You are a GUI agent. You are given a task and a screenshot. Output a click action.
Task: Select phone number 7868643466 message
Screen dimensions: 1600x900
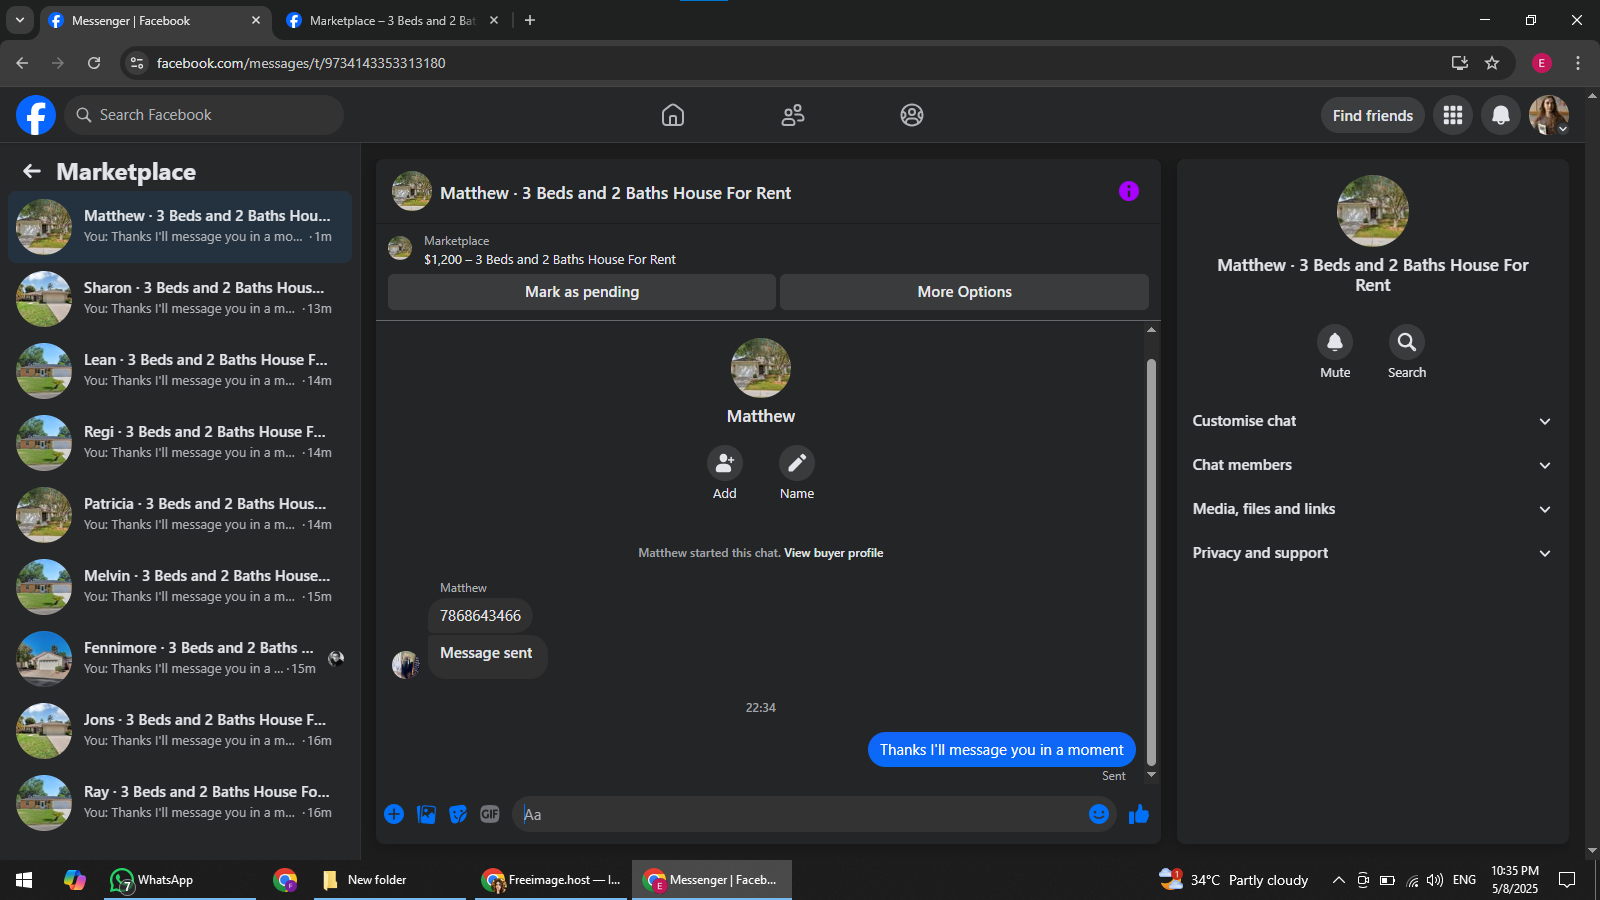pyautogui.click(x=480, y=616)
